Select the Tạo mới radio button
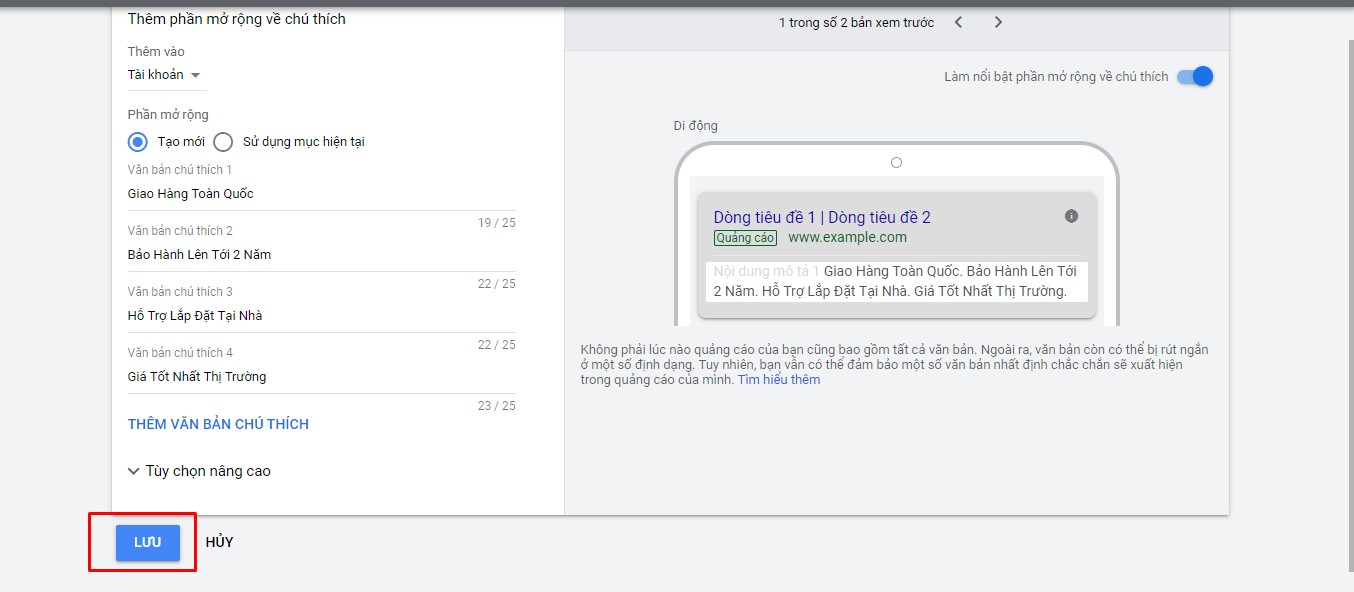This screenshot has height=592, width=1354. 138,142
